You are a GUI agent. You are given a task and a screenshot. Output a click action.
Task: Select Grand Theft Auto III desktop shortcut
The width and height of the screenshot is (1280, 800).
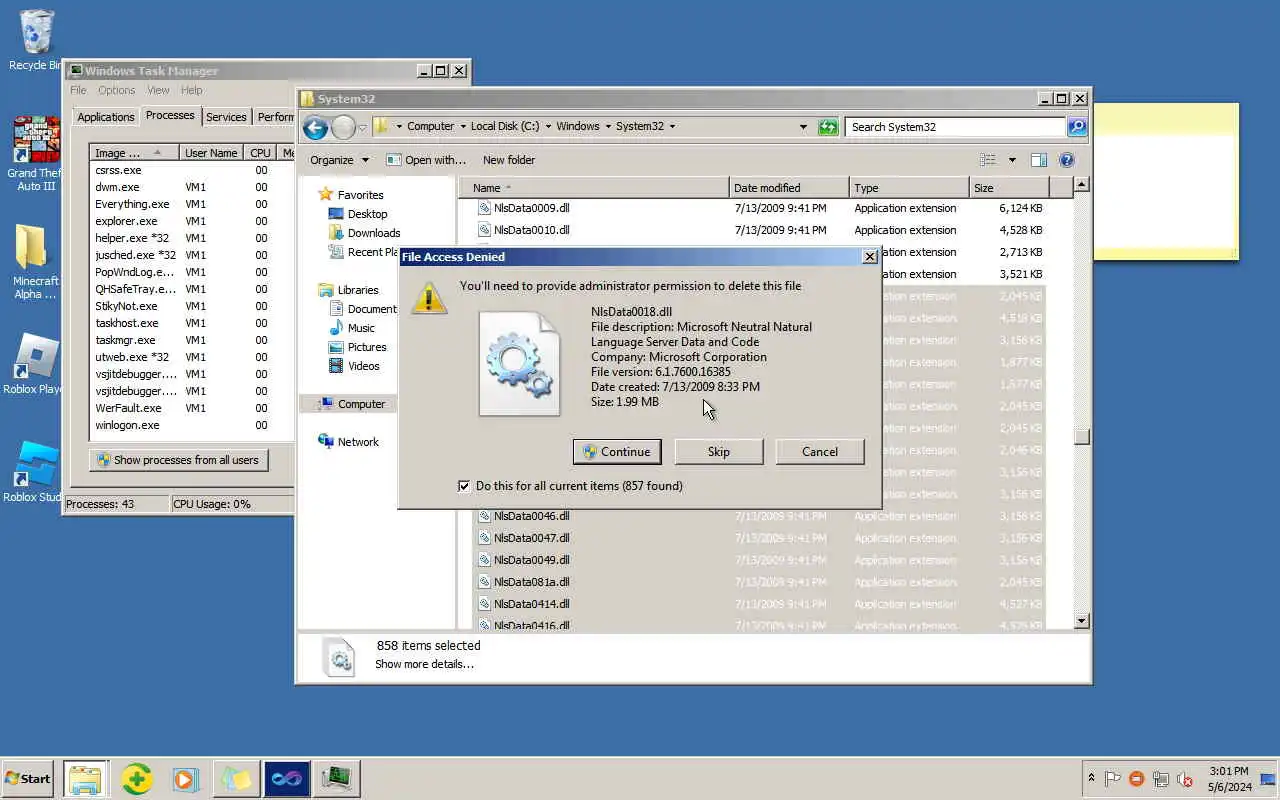(36, 153)
